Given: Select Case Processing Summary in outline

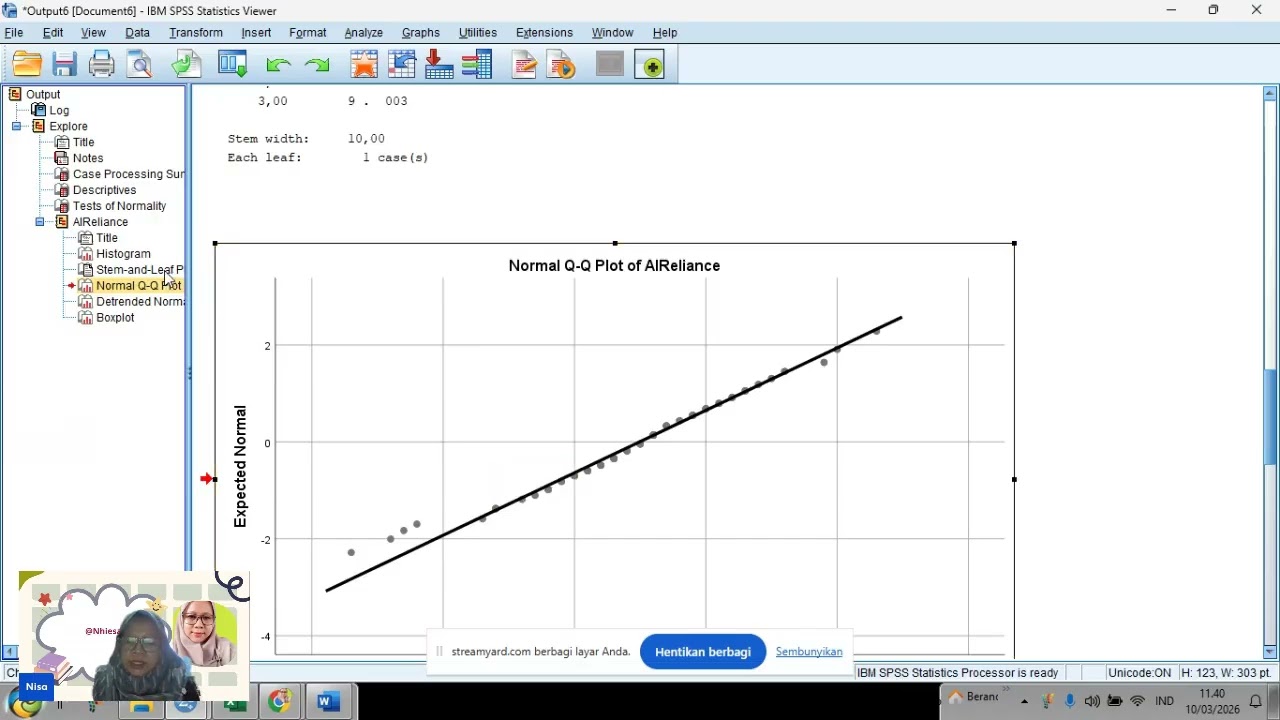Looking at the screenshot, I should pyautogui.click(x=128, y=174).
